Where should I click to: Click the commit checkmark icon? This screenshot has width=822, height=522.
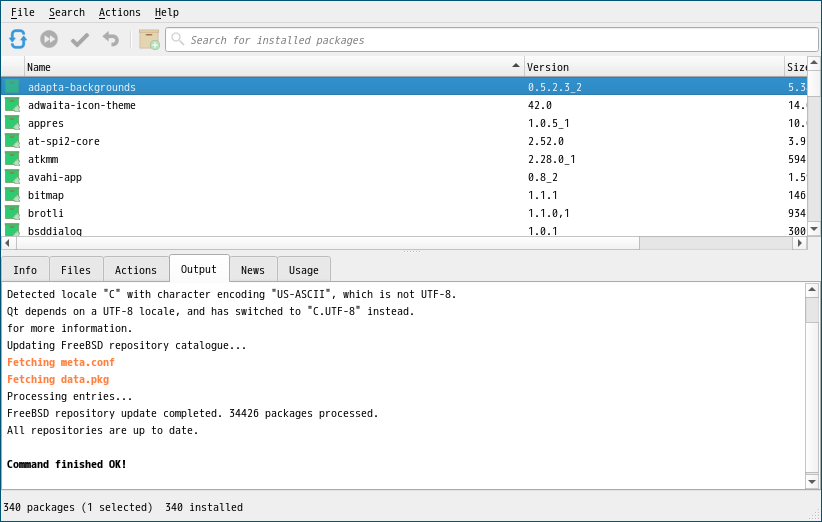point(80,39)
